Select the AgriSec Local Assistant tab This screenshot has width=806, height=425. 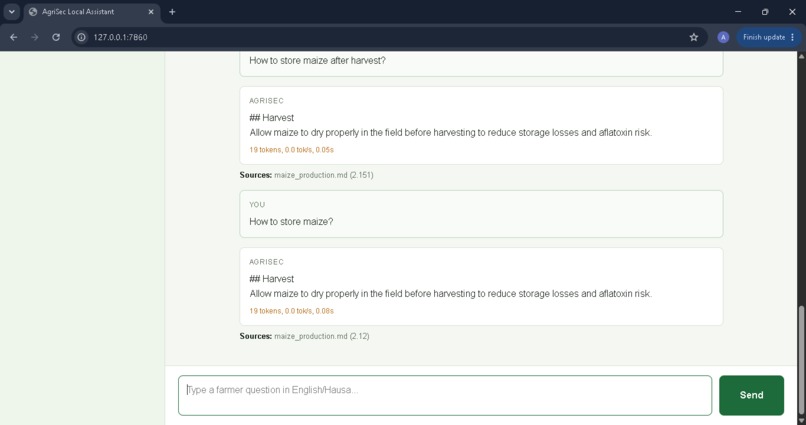[x=92, y=12]
